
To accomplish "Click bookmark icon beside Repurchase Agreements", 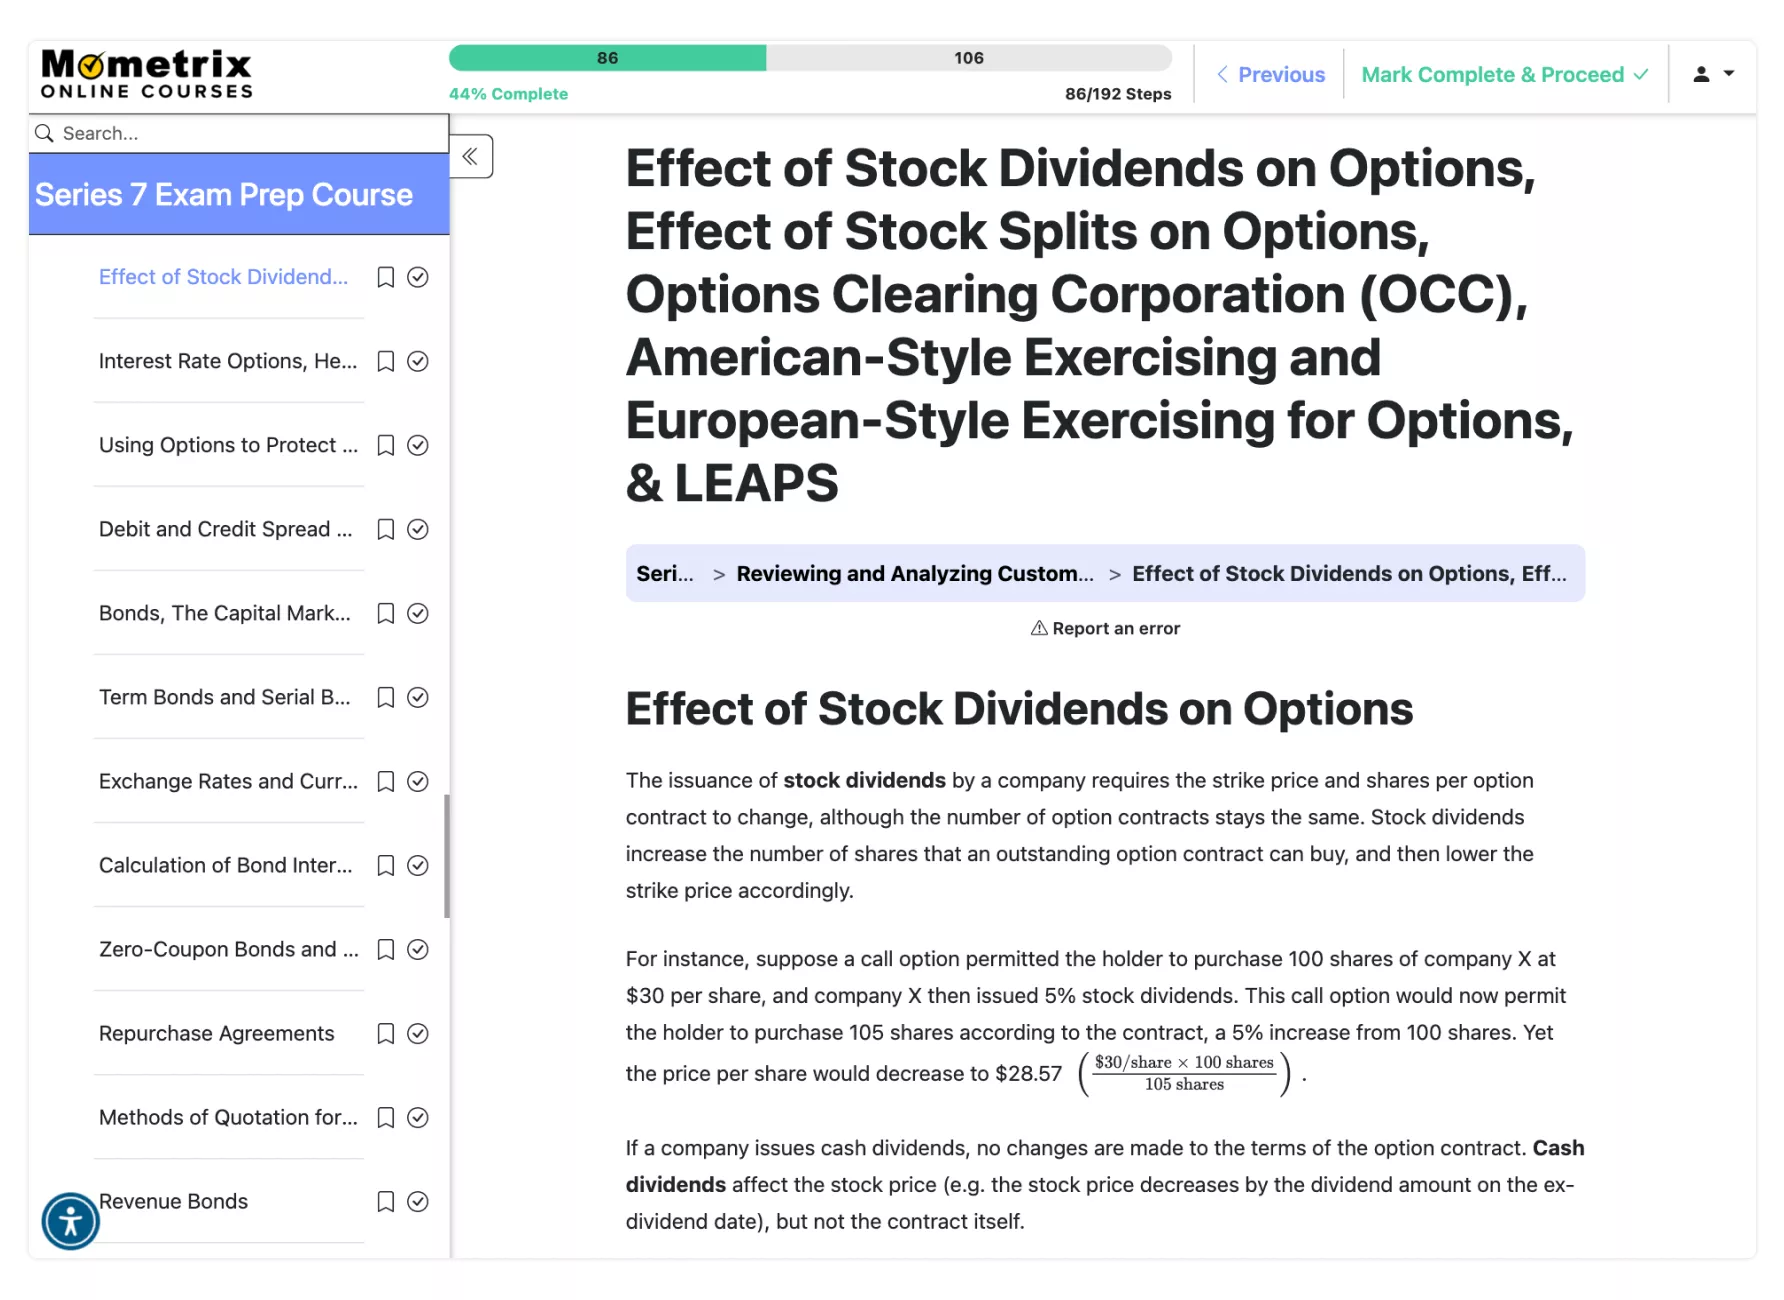I will point(385,1033).
